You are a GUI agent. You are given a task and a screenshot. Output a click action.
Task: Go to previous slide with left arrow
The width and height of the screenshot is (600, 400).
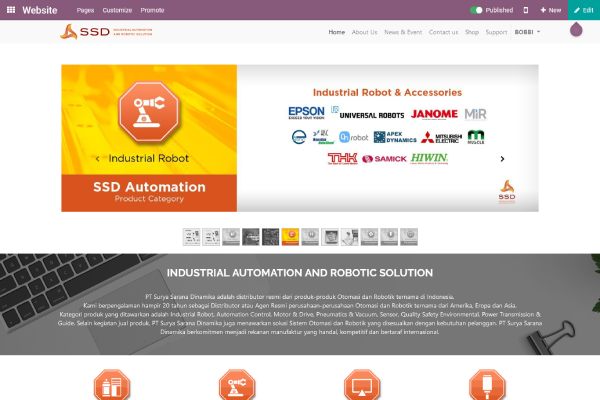[x=97, y=159]
